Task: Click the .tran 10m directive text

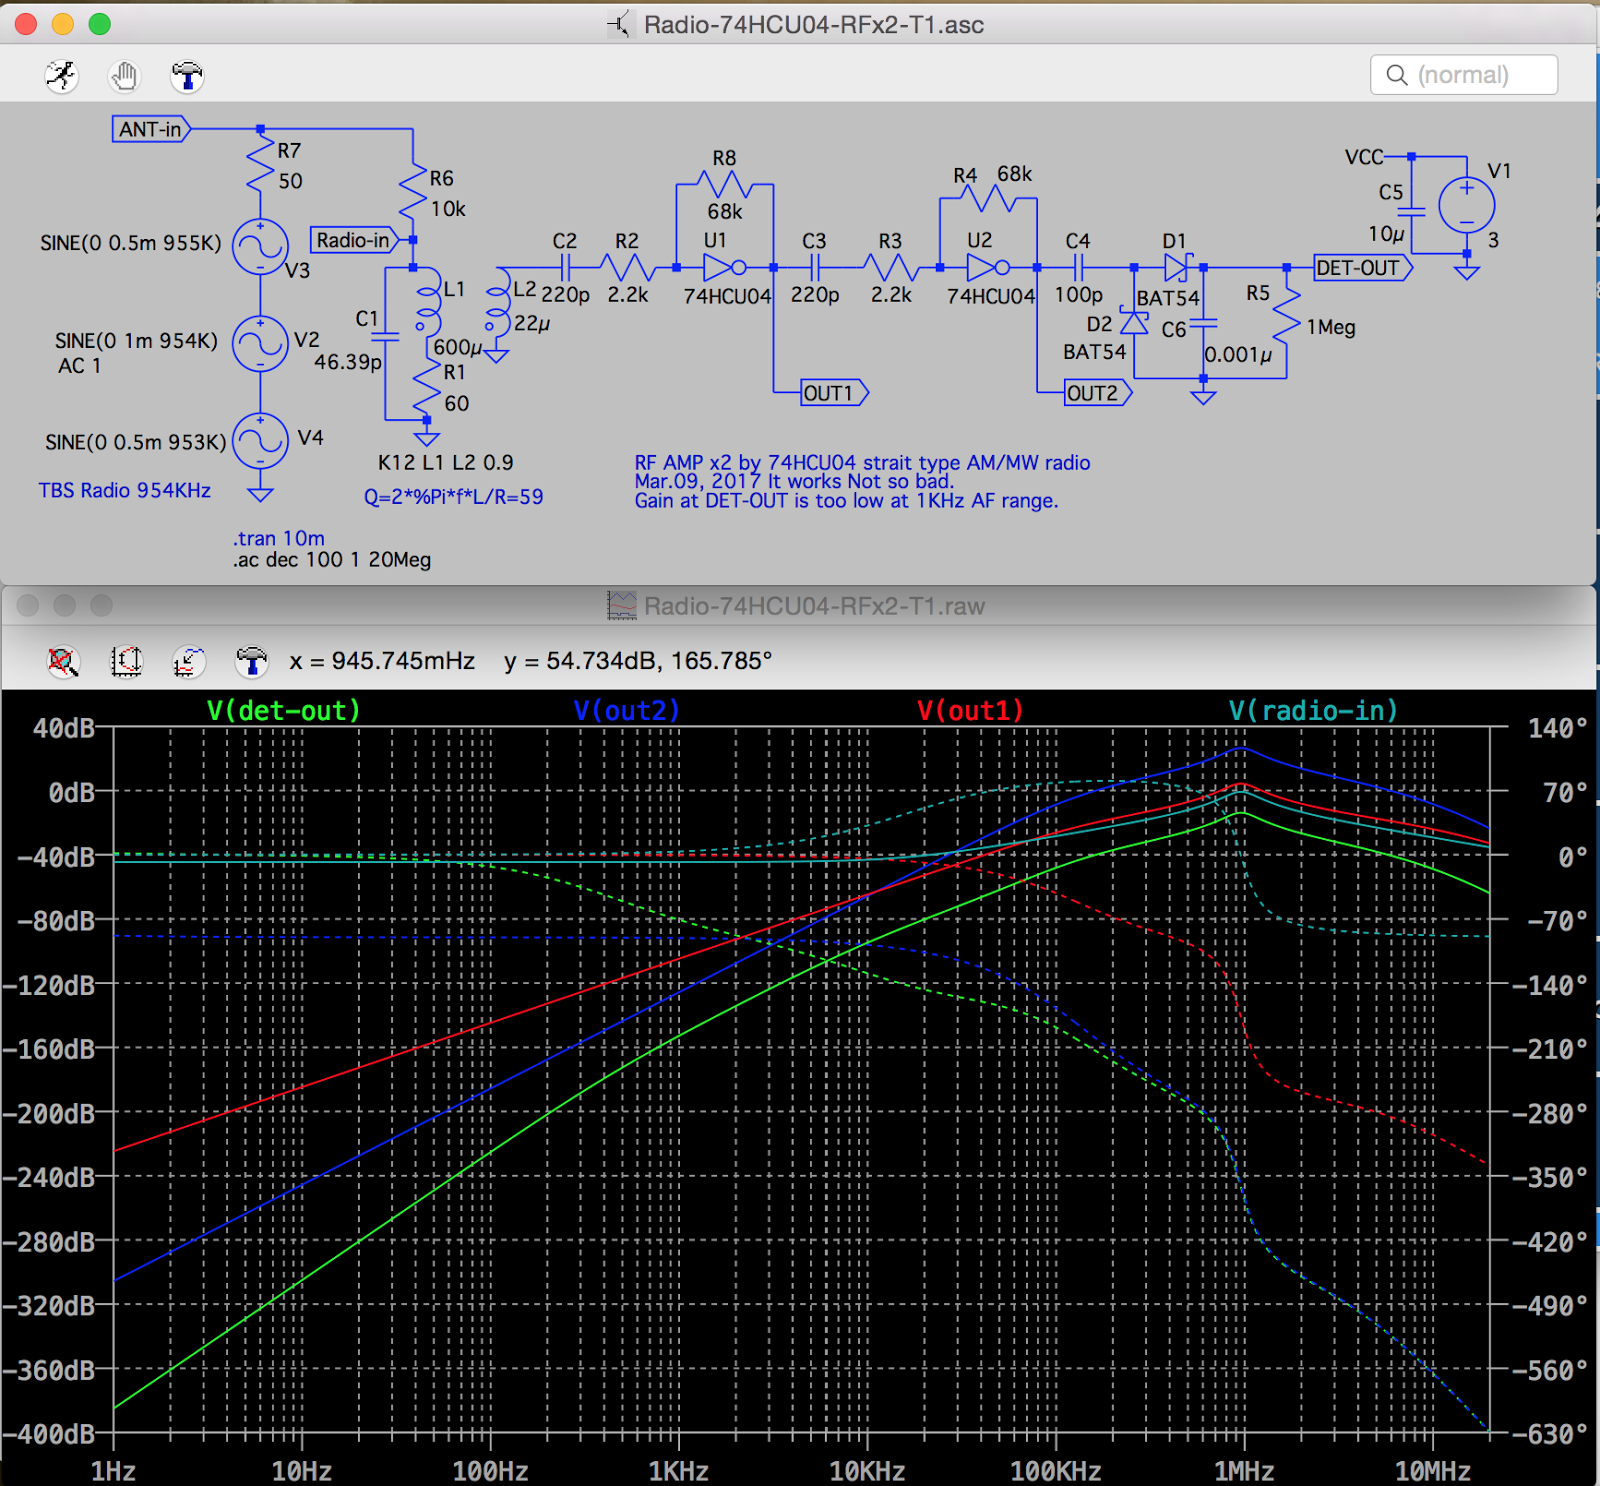Action: (279, 538)
